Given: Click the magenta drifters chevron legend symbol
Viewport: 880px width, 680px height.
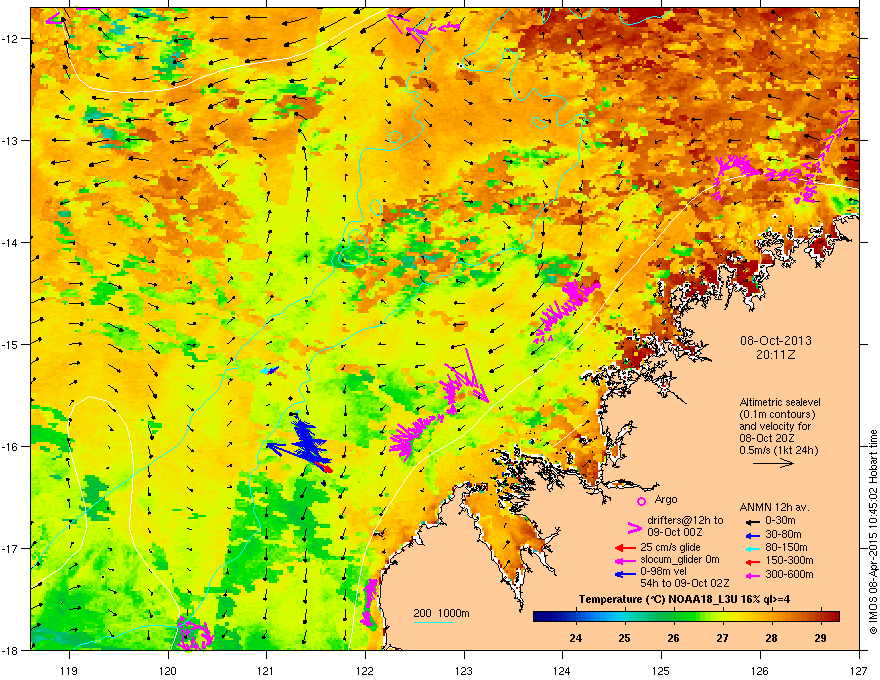Looking at the screenshot, I should (634, 528).
